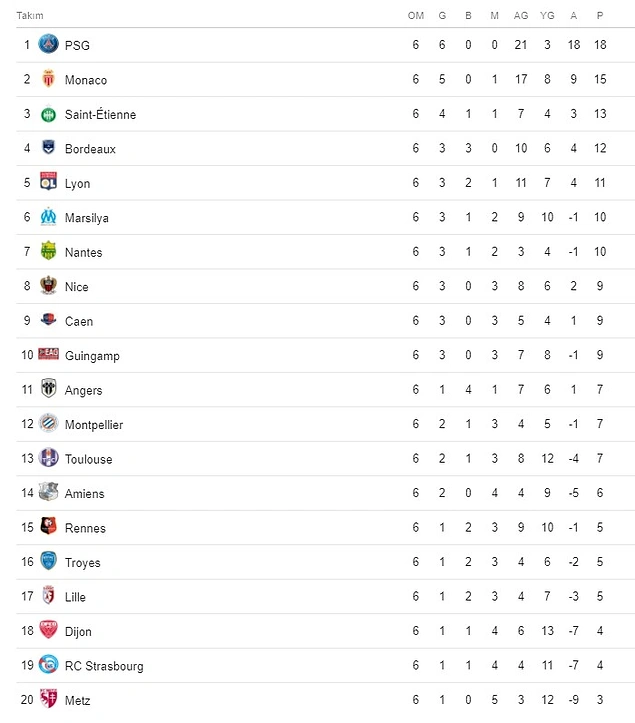Click the Nice club crest icon
This screenshot has width=635, height=723.
coord(48,286)
